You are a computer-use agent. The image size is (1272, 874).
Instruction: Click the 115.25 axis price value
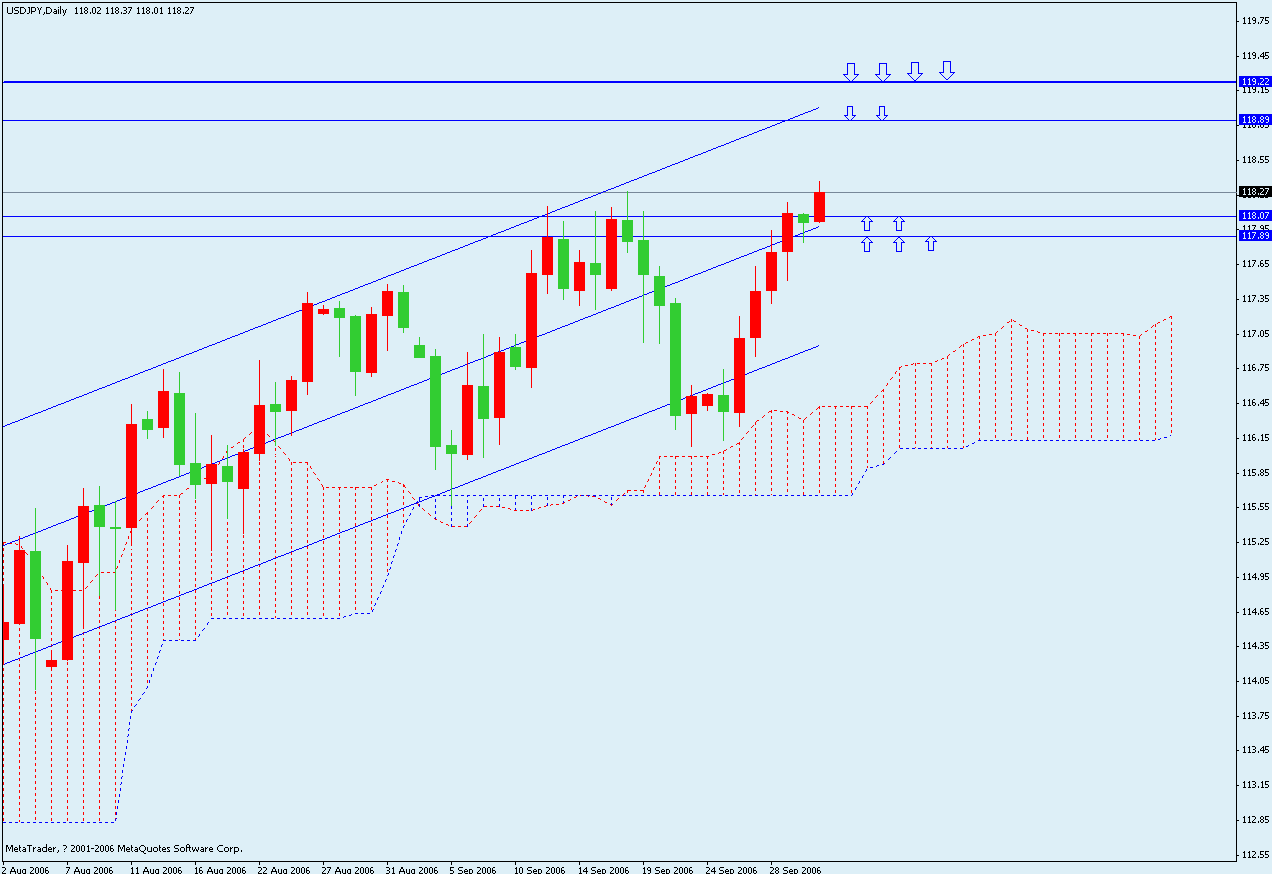click(1255, 542)
